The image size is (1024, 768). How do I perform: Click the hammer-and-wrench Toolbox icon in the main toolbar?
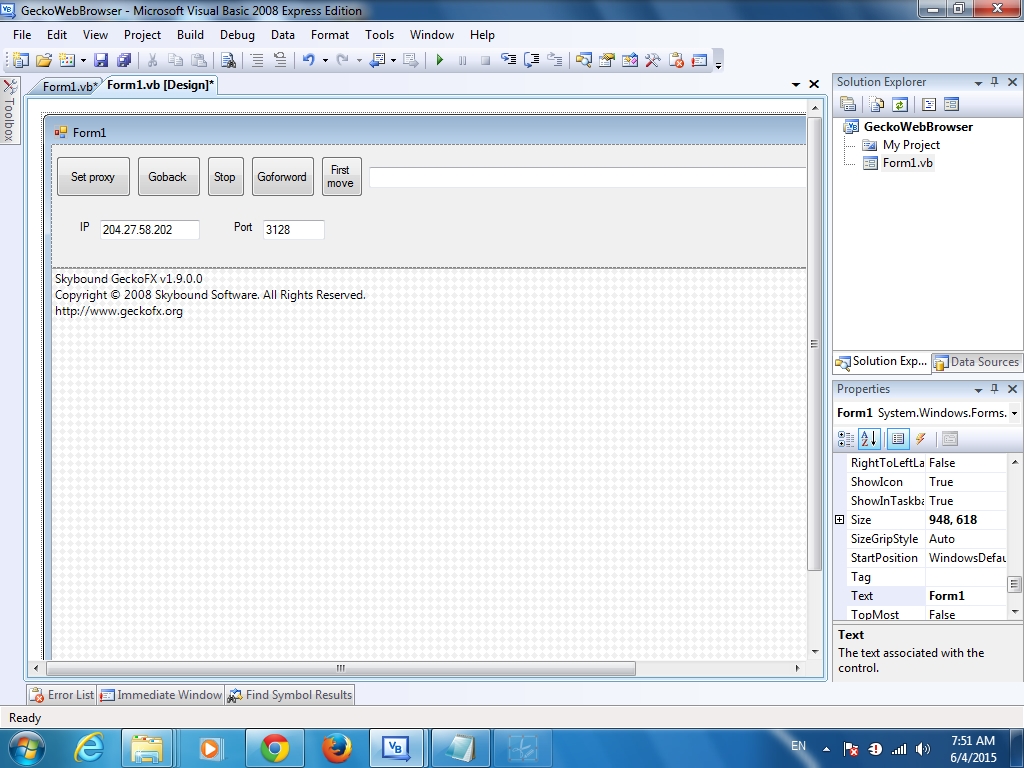point(652,60)
